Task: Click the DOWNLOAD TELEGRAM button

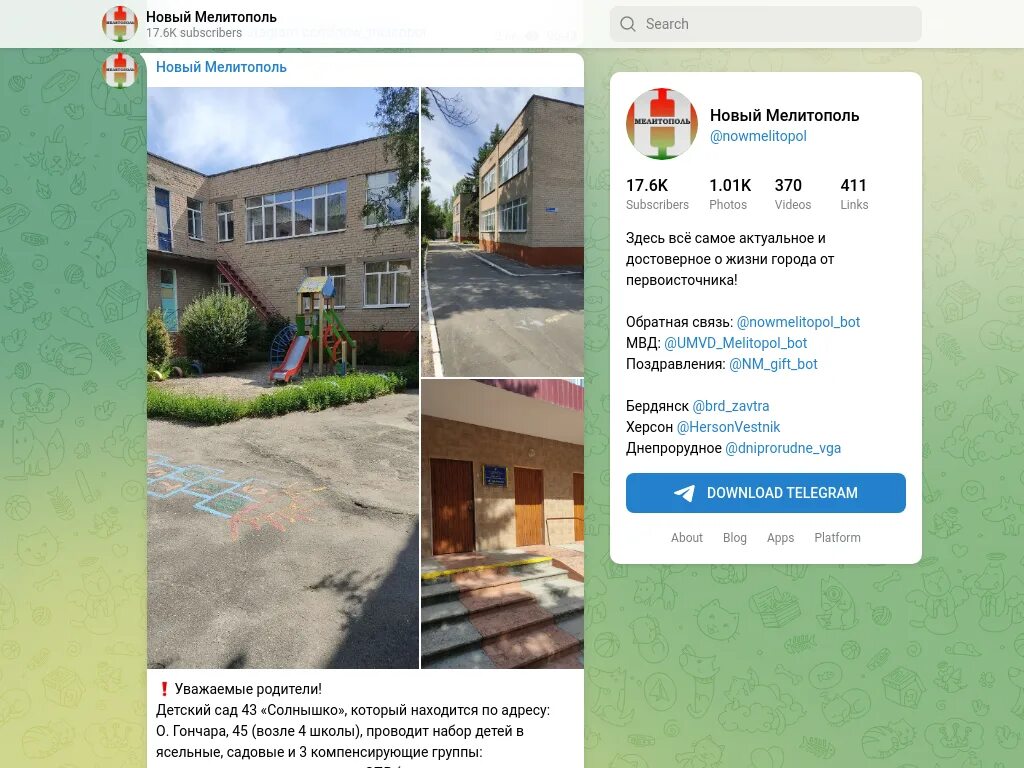Action: (765, 493)
